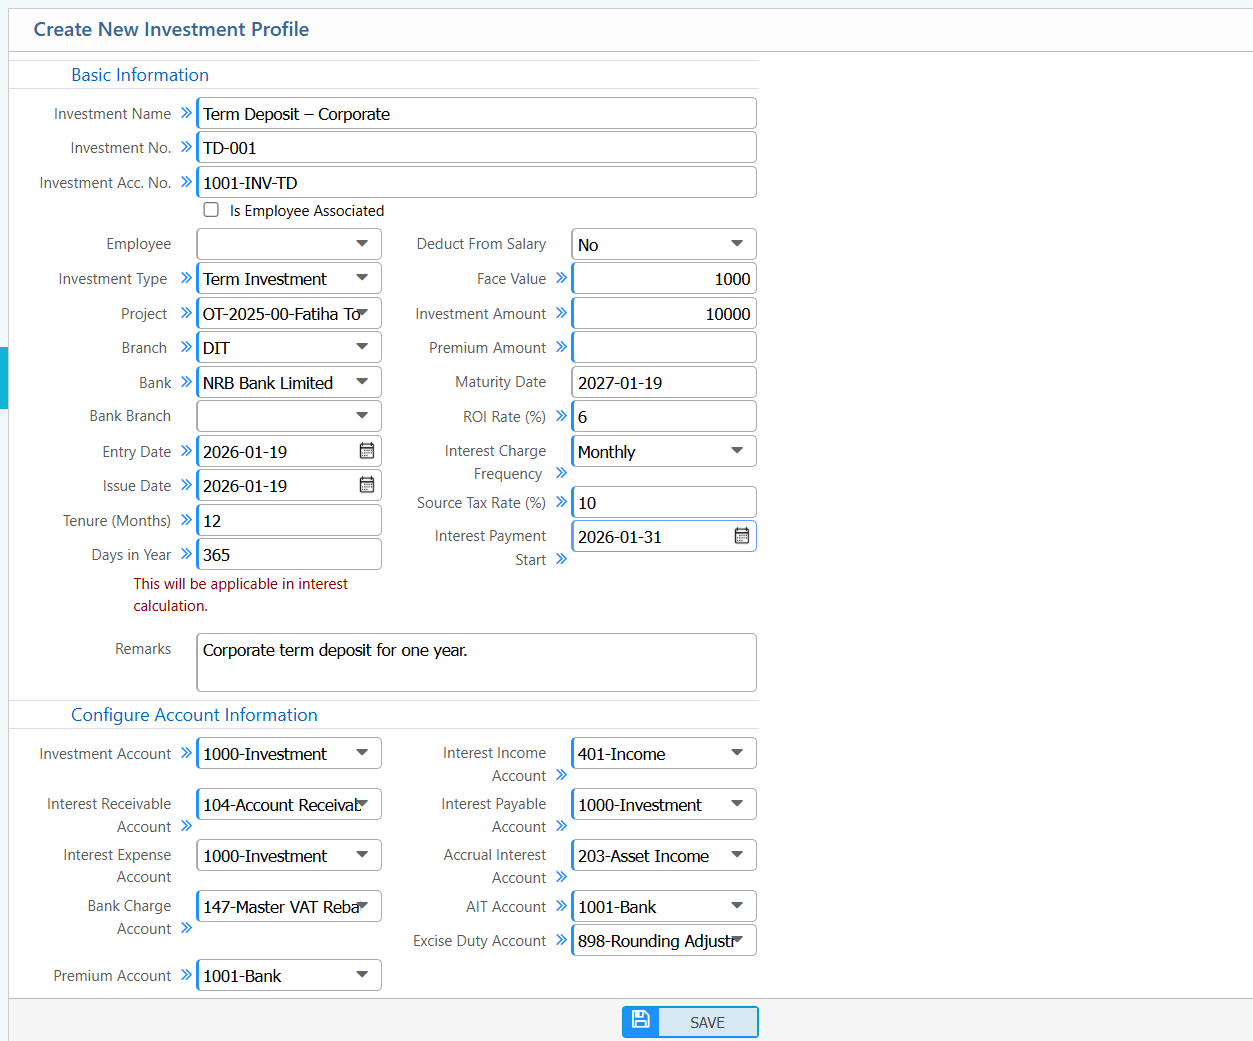Click the ROI Rate (%) field
This screenshot has width=1253, height=1041.
(x=664, y=417)
